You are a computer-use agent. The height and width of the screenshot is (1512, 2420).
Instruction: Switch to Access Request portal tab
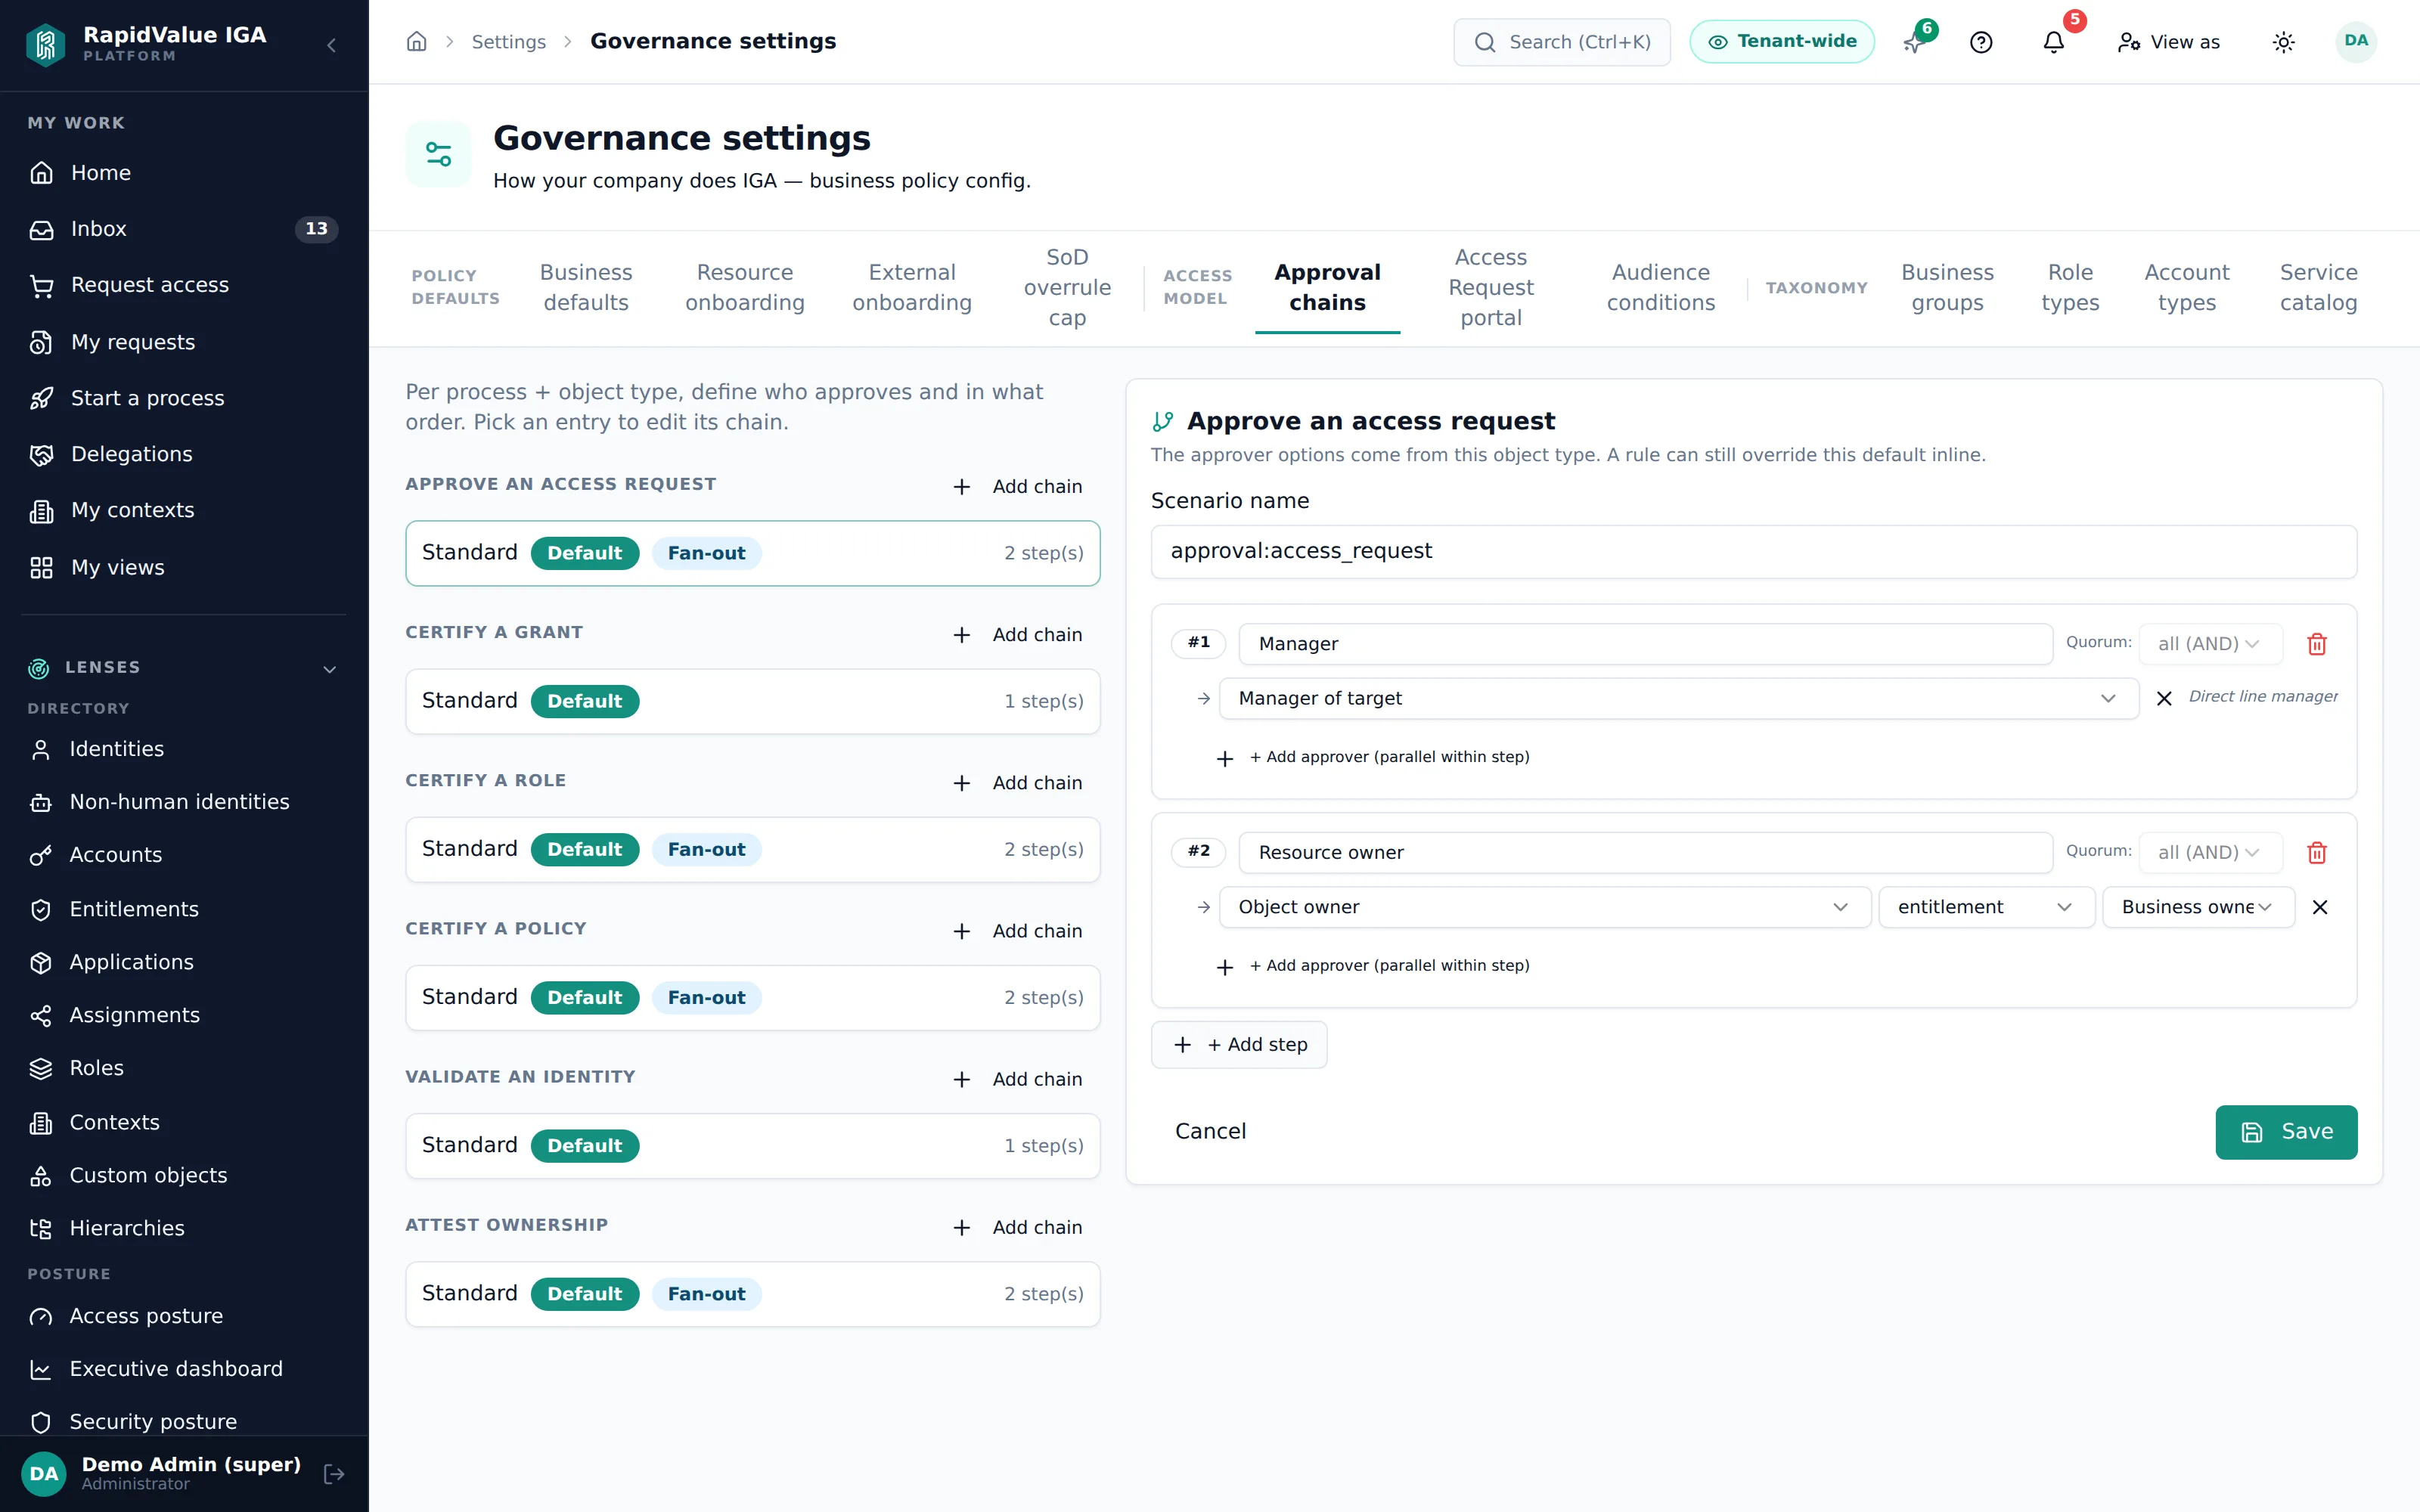coord(1491,288)
